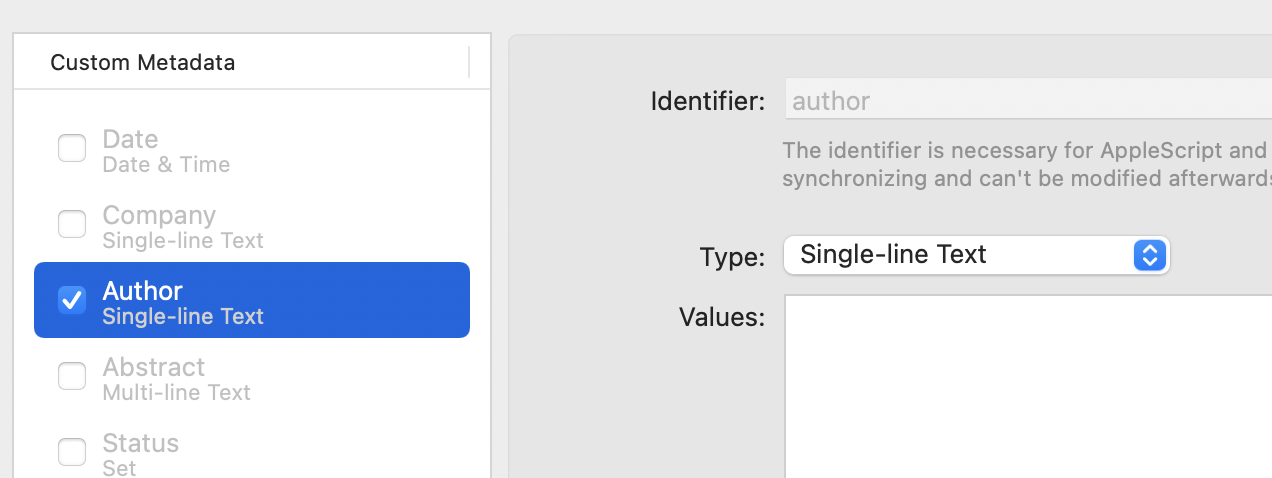This screenshot has width=1272, height=478.
Task: Enable the Abstract metadata checkbox
Action: tap(72, 376)
